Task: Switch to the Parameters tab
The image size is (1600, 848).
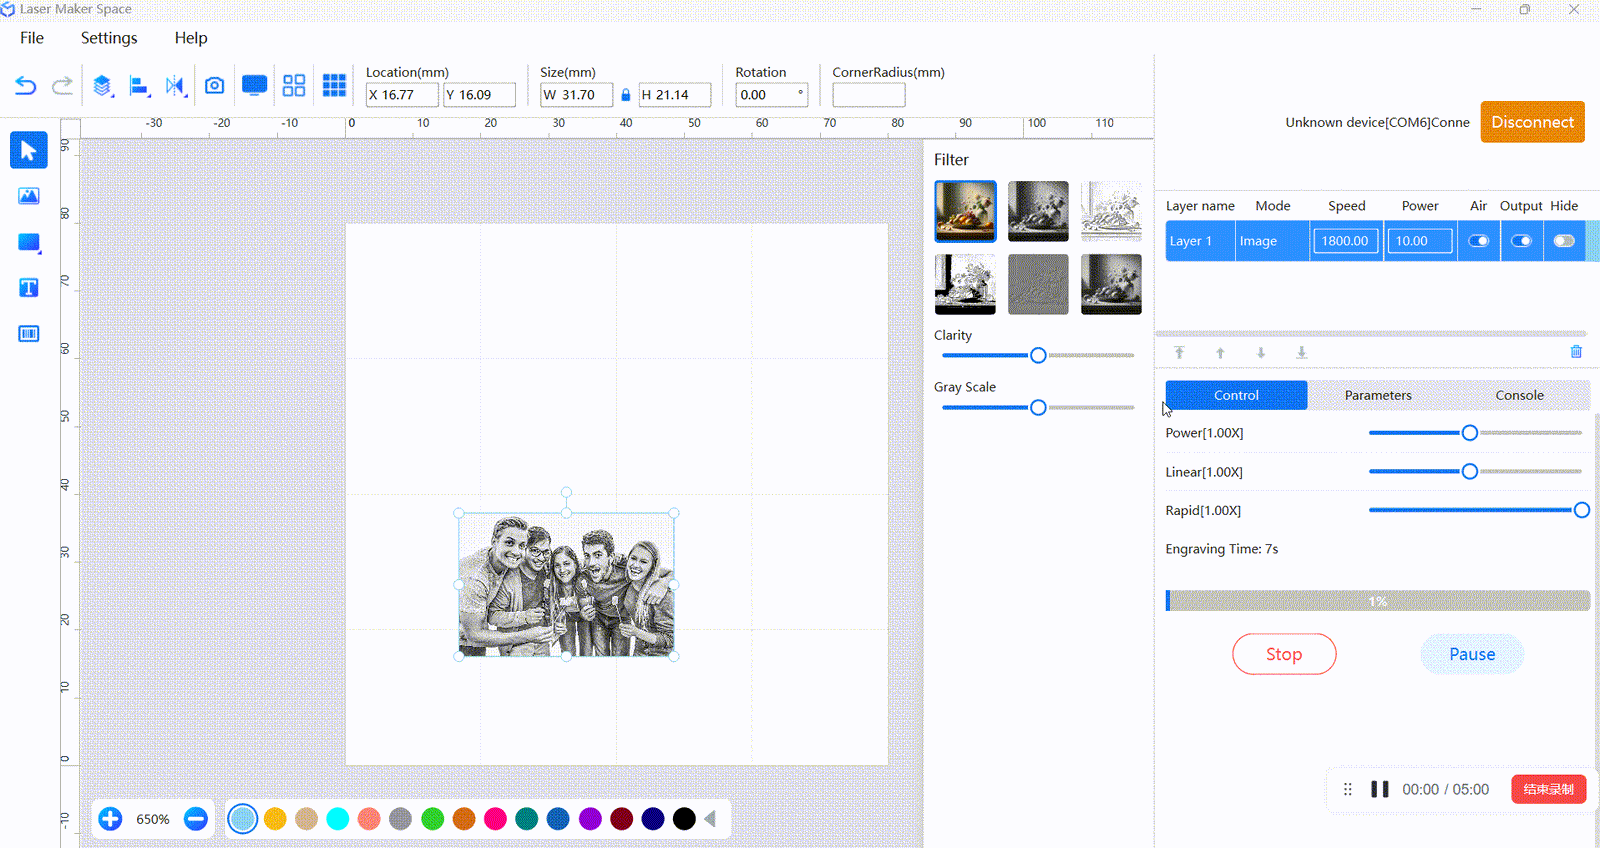Action: 1378,395
